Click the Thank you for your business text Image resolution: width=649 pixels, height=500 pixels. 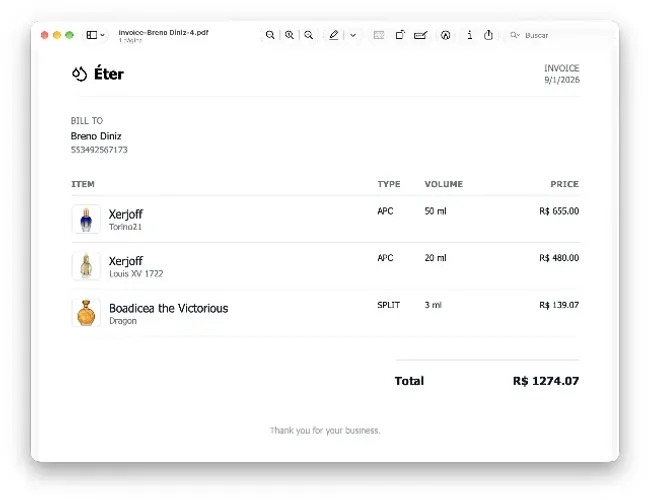pyautogui.click(x=325, y=430)
